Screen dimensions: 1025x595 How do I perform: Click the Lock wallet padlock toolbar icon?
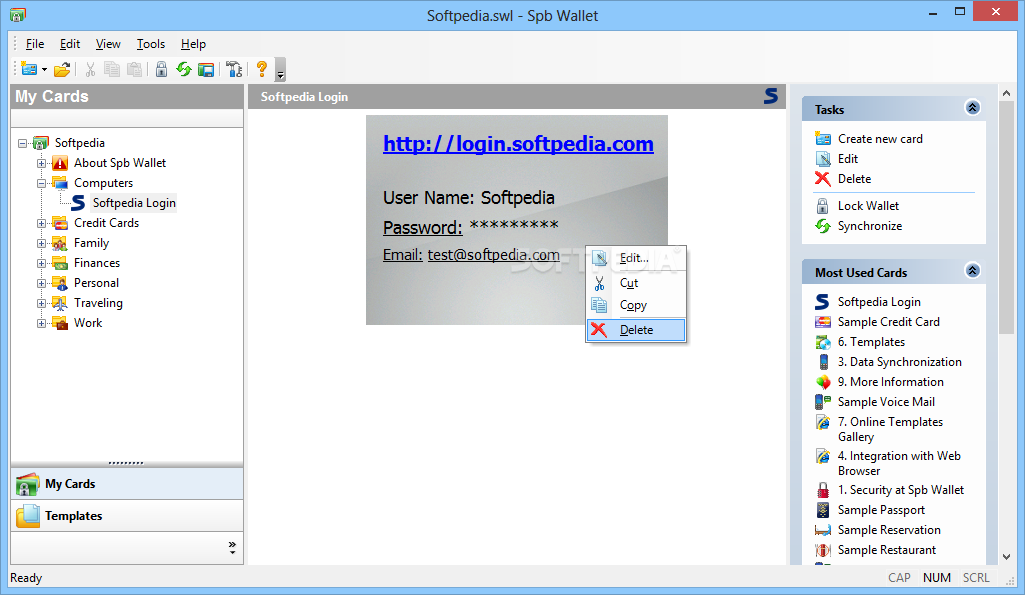[161, 69]
